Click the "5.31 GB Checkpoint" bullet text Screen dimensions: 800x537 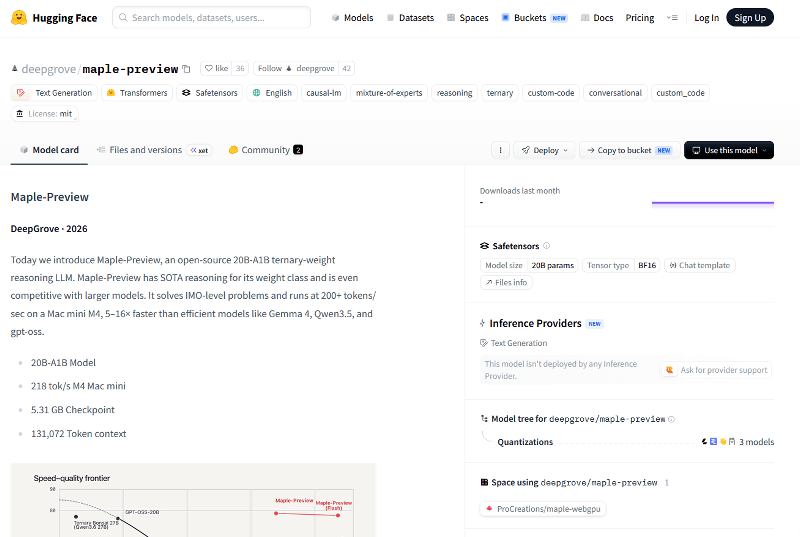tap(73, 410)
